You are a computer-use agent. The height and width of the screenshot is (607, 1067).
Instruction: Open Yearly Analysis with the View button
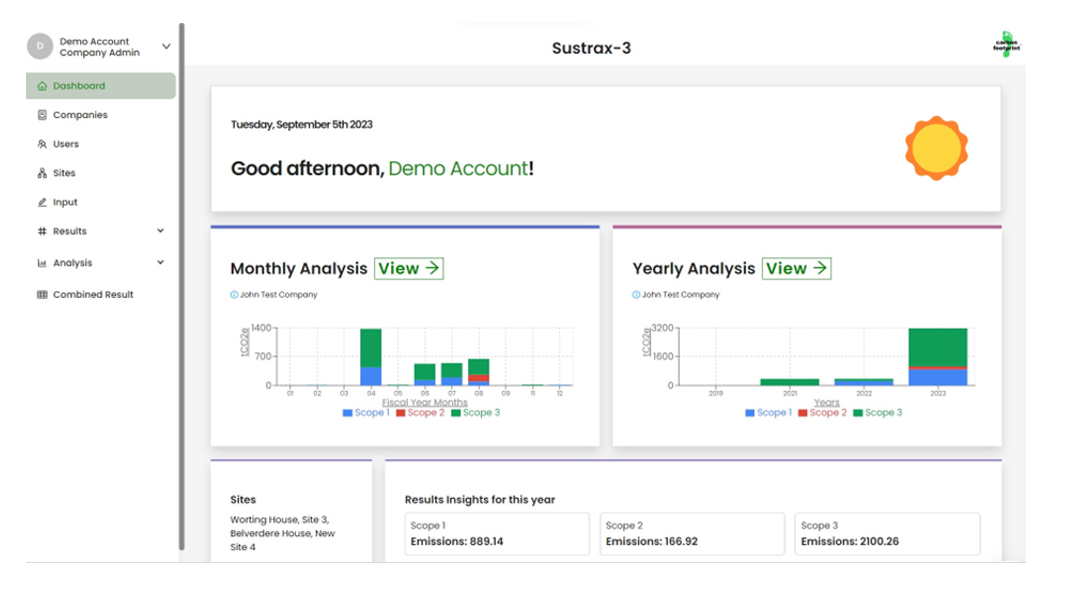coord(797,268)
